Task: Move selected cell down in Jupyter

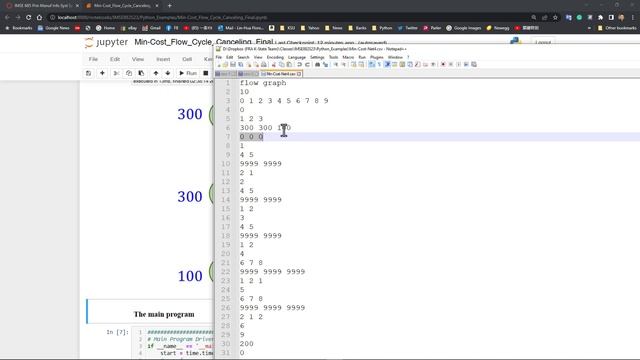Action: (168, 73)
